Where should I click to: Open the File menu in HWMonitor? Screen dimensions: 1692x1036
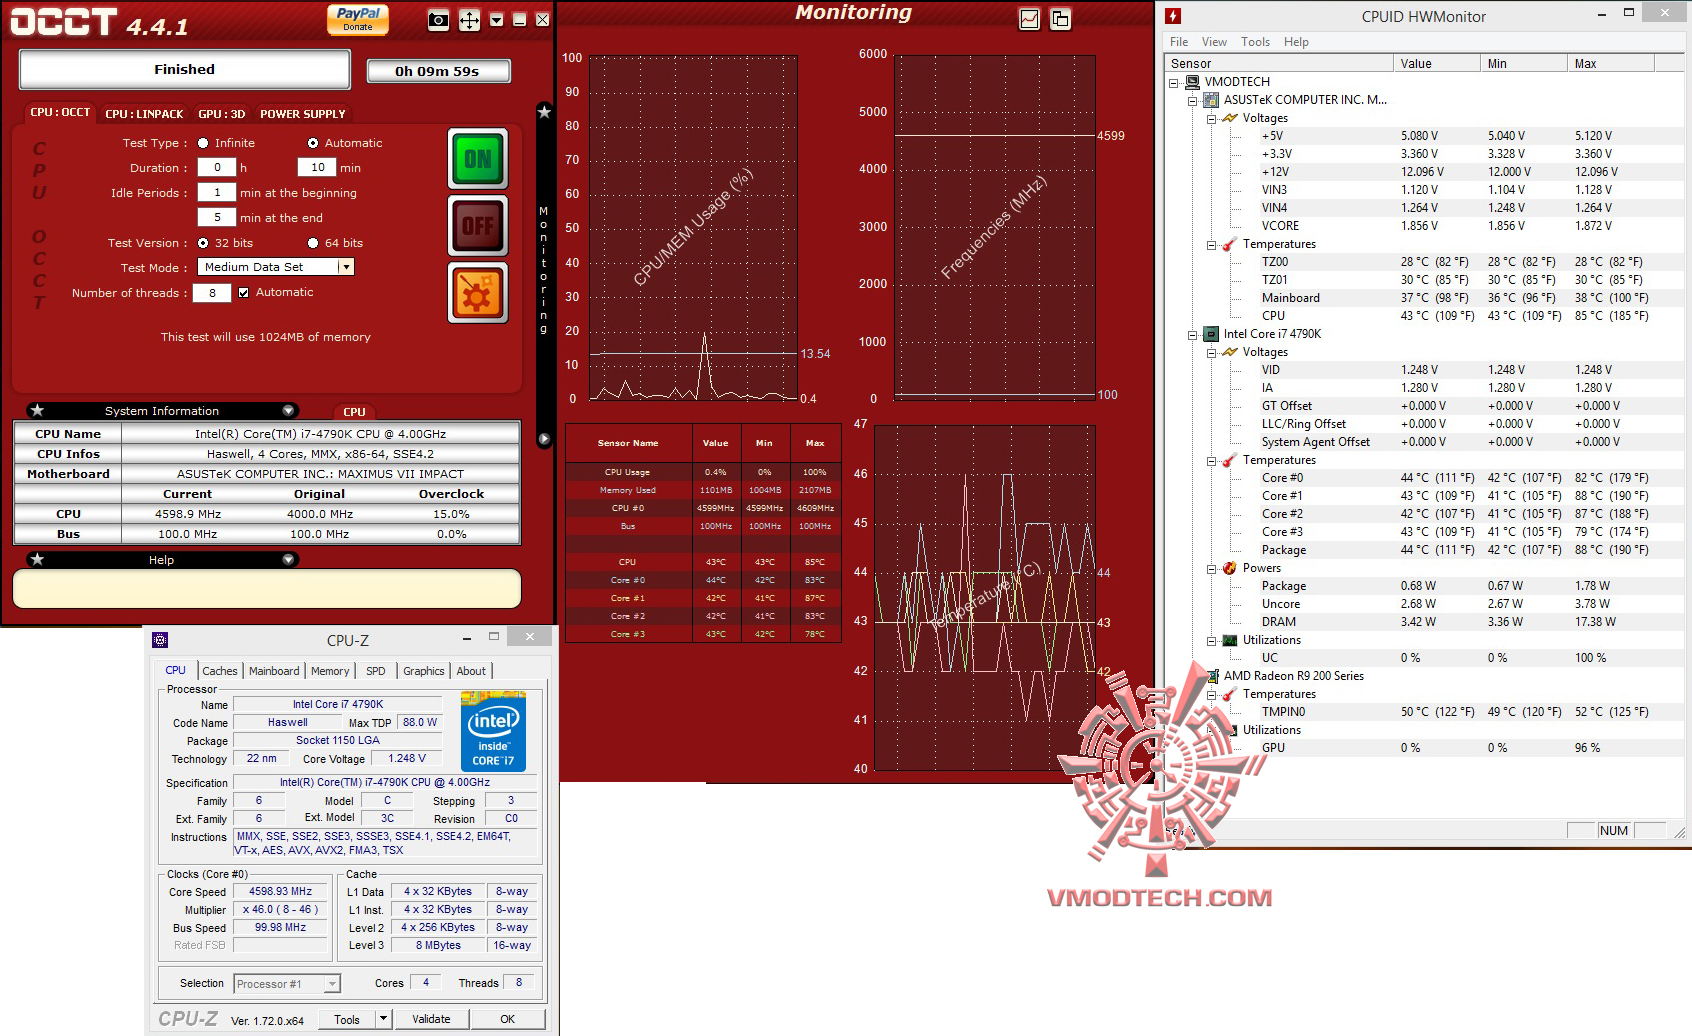click(1179, 42)
